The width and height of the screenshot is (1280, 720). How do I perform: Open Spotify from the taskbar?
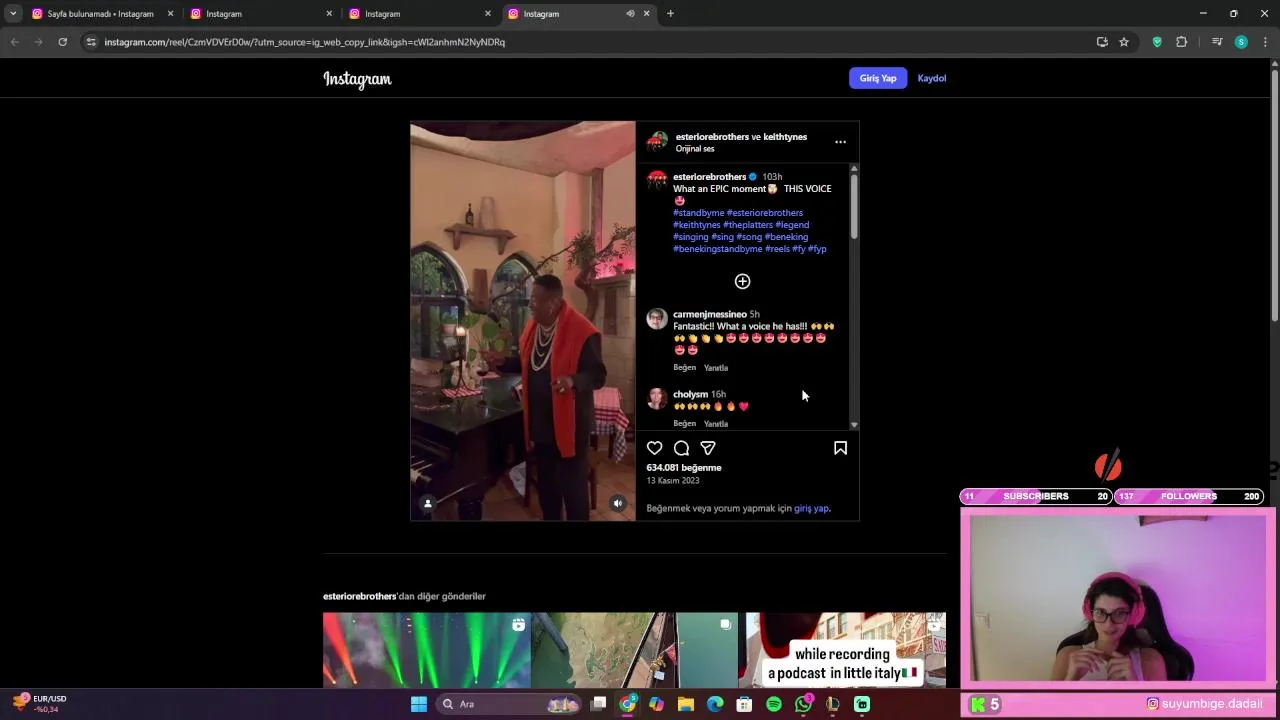pos(774,704)
